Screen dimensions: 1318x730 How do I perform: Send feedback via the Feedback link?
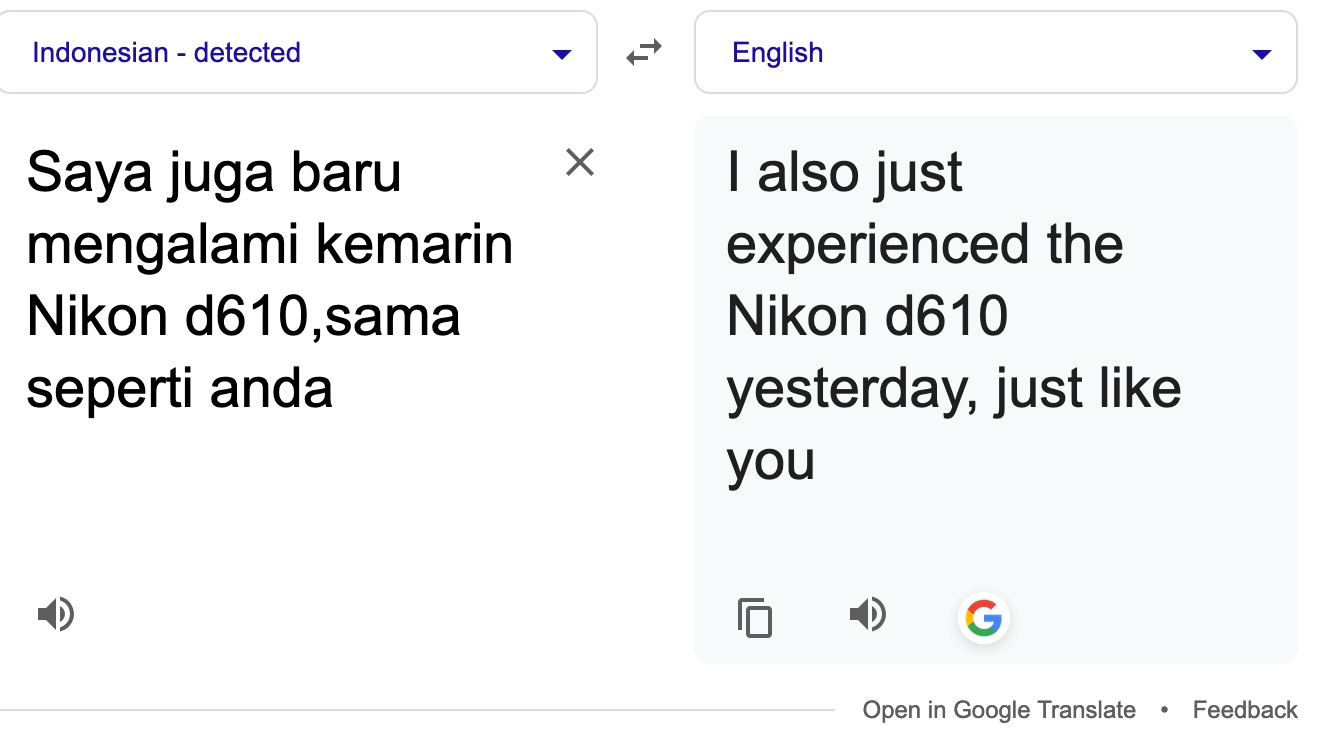tap(1245, 710)
